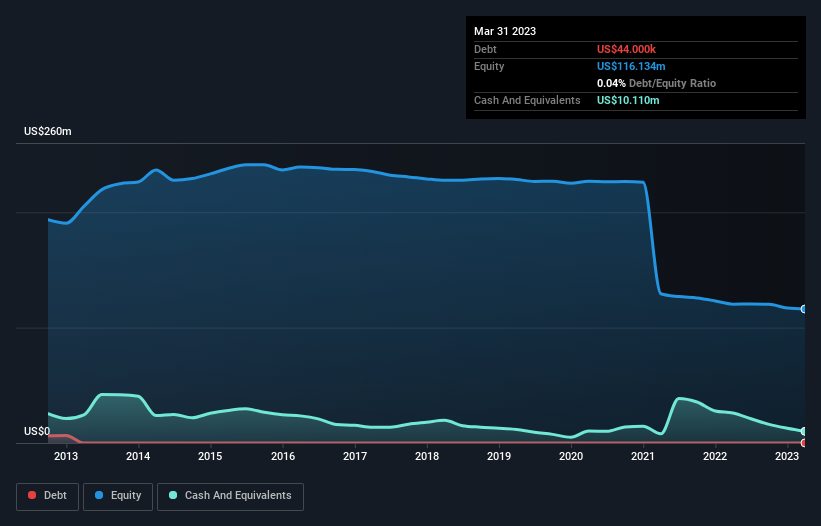Select the Equity endpoint marker at 2023
Viewport: 821px width, 526px height.
tap(804, 309)
